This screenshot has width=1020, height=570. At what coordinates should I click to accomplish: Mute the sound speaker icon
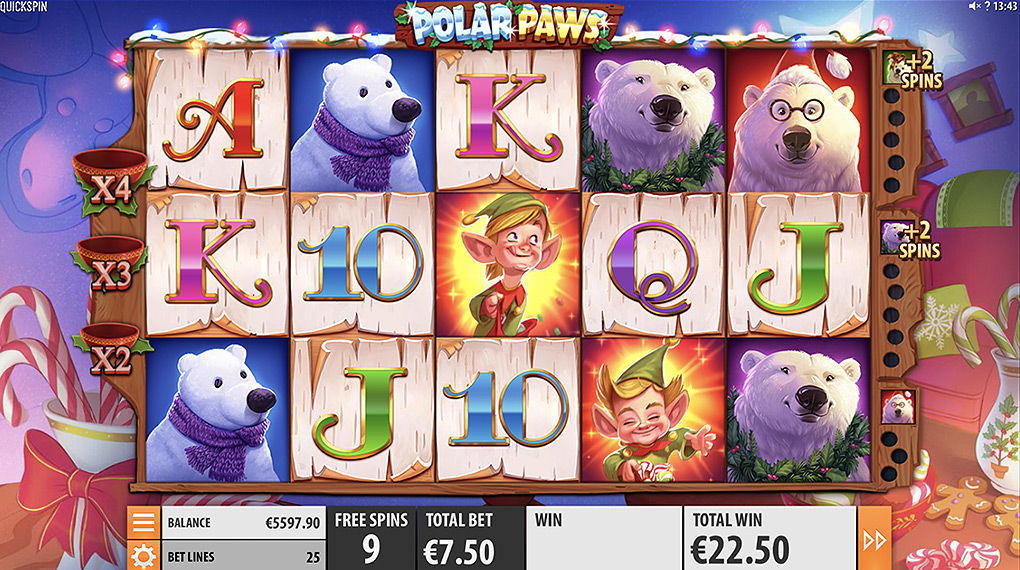(x=974, y=6)
